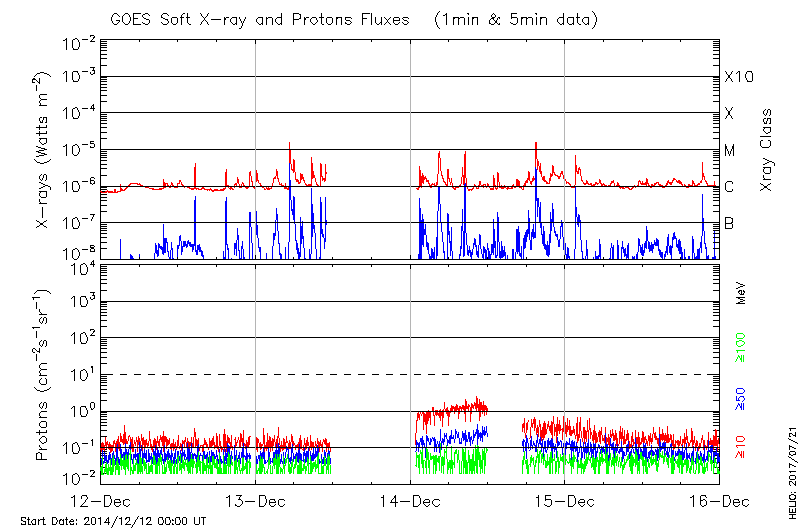
Task: Click the 'X10' X-ray class label
Action: click(738, 77)
